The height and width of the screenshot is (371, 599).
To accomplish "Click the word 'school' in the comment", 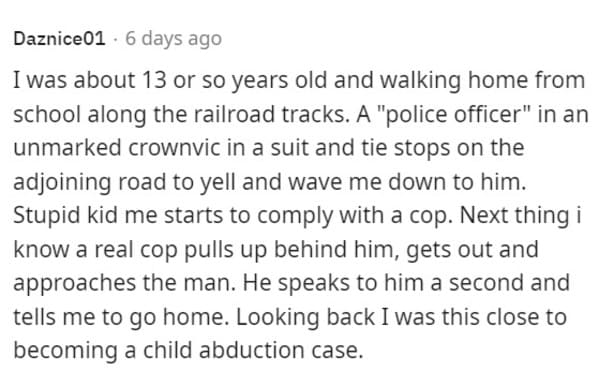I will tap(47, 114).
